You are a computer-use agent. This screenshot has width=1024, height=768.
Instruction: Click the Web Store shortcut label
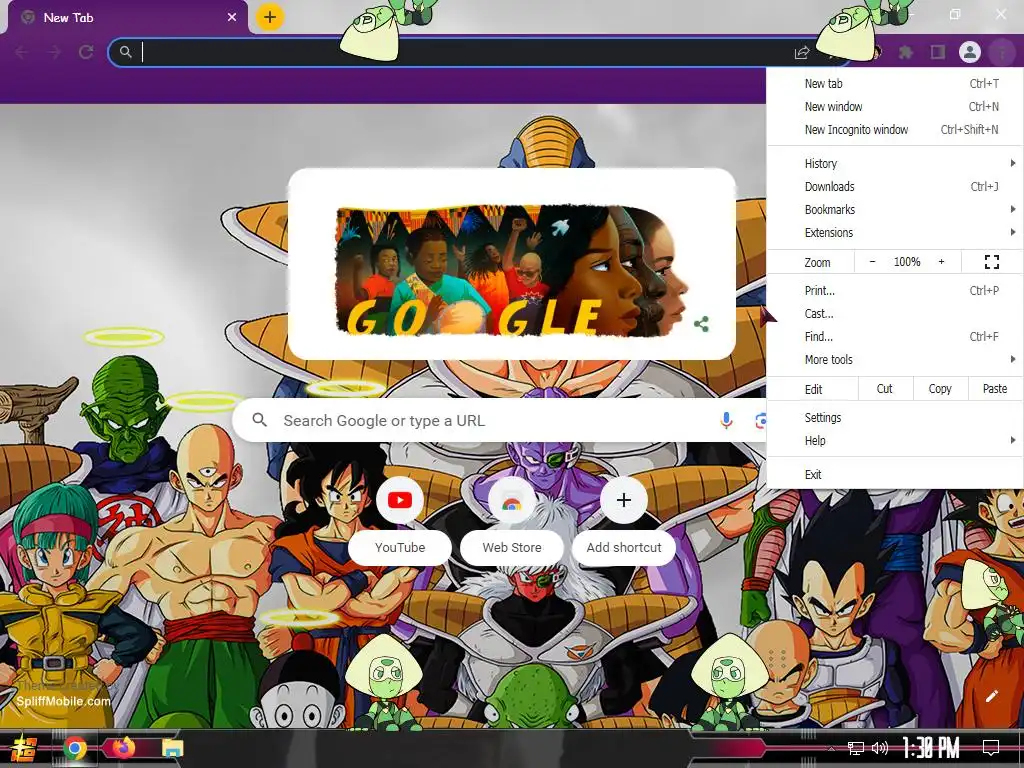(512, 547)
